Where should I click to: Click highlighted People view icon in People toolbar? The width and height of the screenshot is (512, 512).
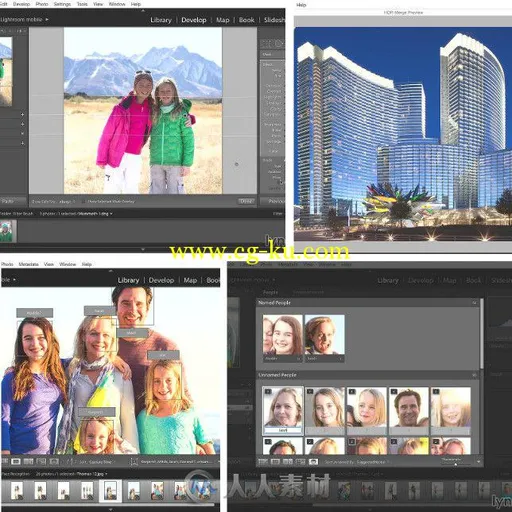tap(313, 462)
